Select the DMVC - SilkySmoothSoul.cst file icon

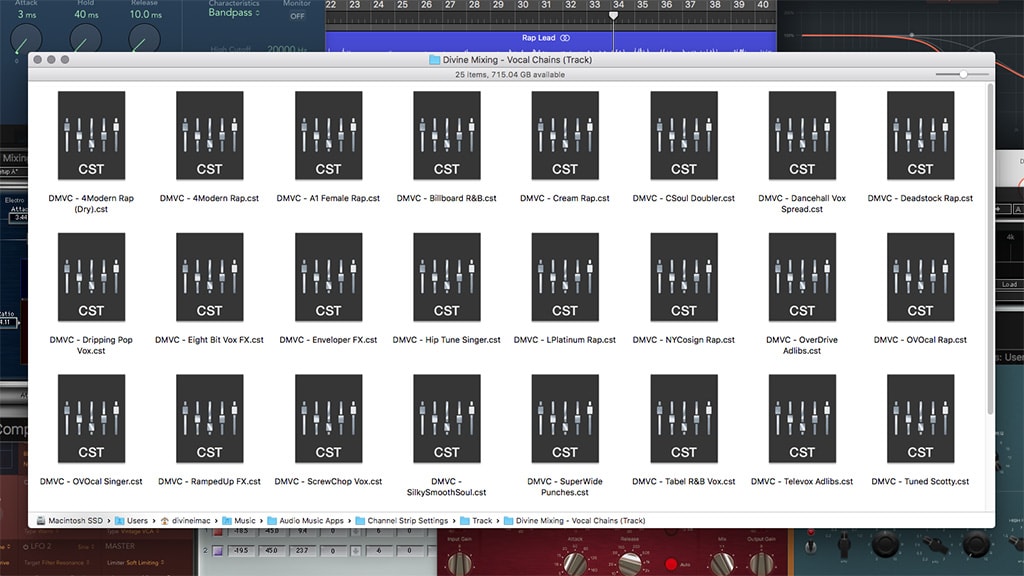[x=447, y=419]
